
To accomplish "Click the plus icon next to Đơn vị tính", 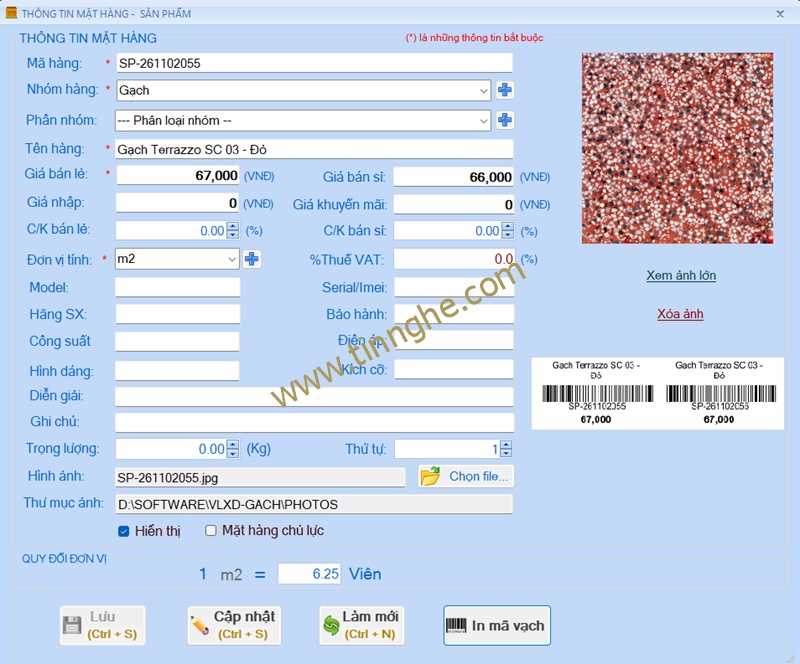I will point(252,259).
